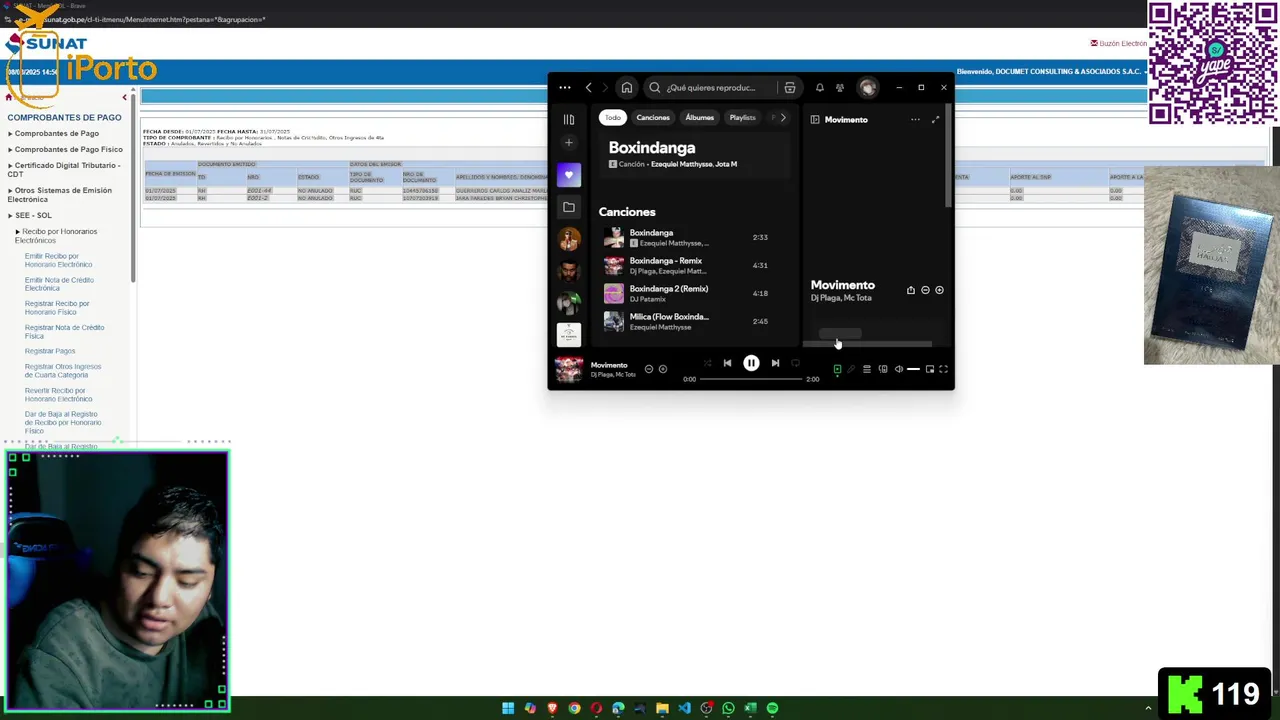Add Movimento to library in panel
This screenshot has width=1280, height=720.
(939, 290)
